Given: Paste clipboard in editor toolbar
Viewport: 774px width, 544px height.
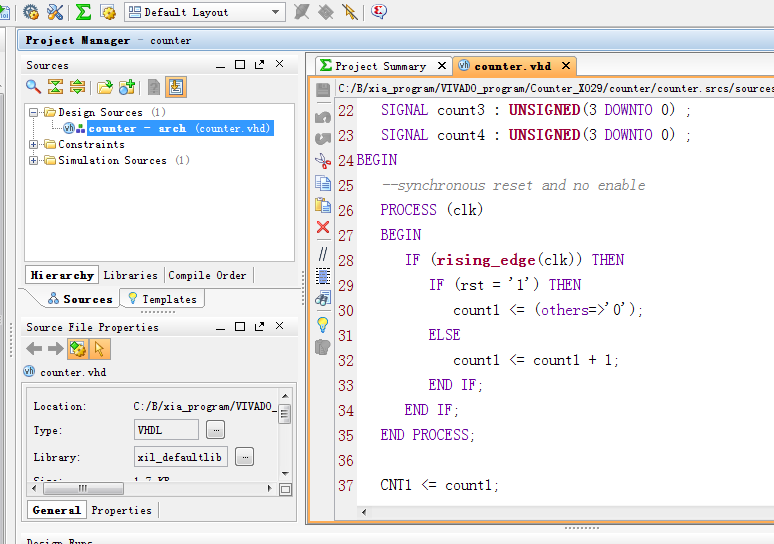Looking at the screenshot, I should [323, 205].
